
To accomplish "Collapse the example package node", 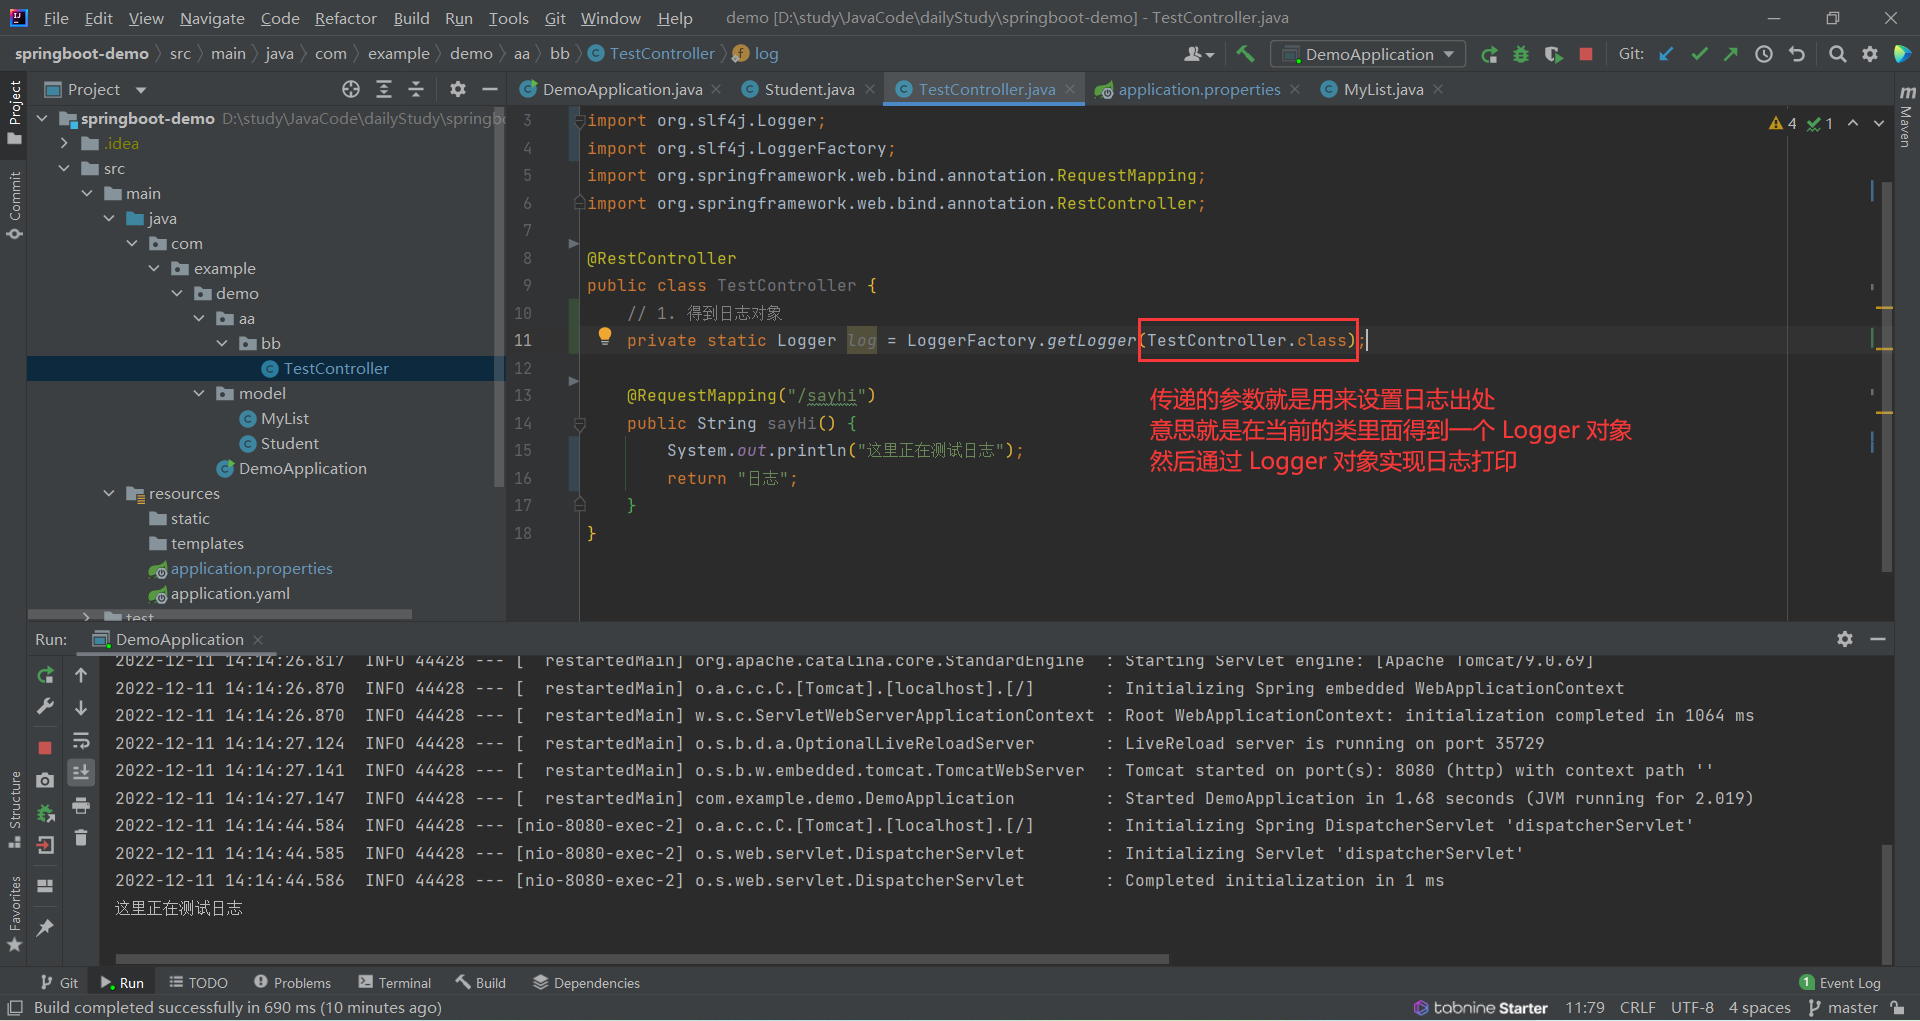I will (154, 268).
